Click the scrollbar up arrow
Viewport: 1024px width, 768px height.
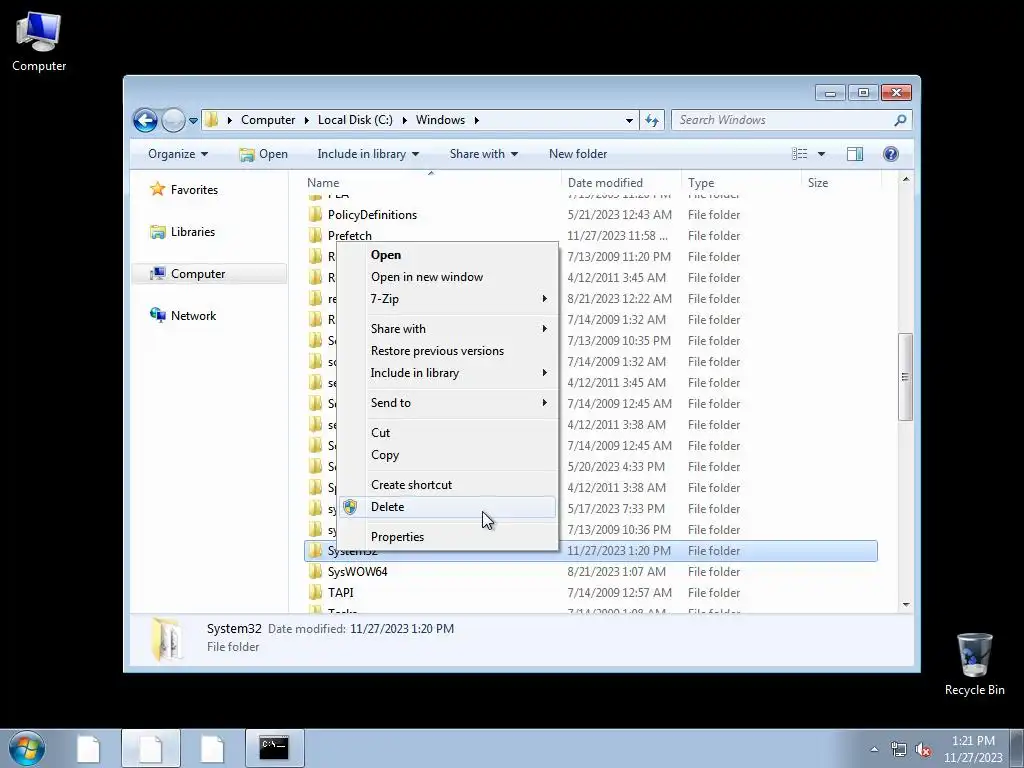[905, 179]
